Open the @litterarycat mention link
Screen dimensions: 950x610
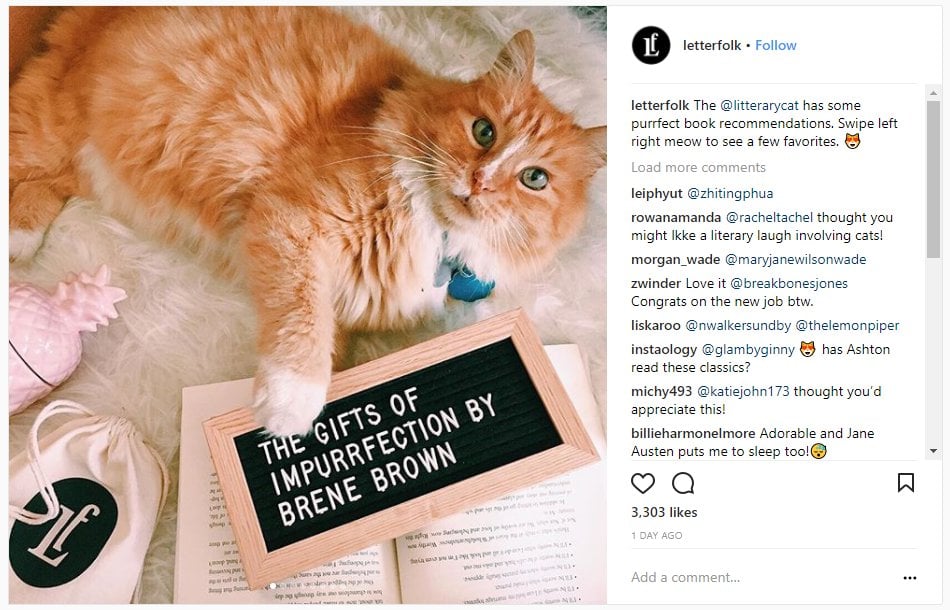[x=759, y=105]
